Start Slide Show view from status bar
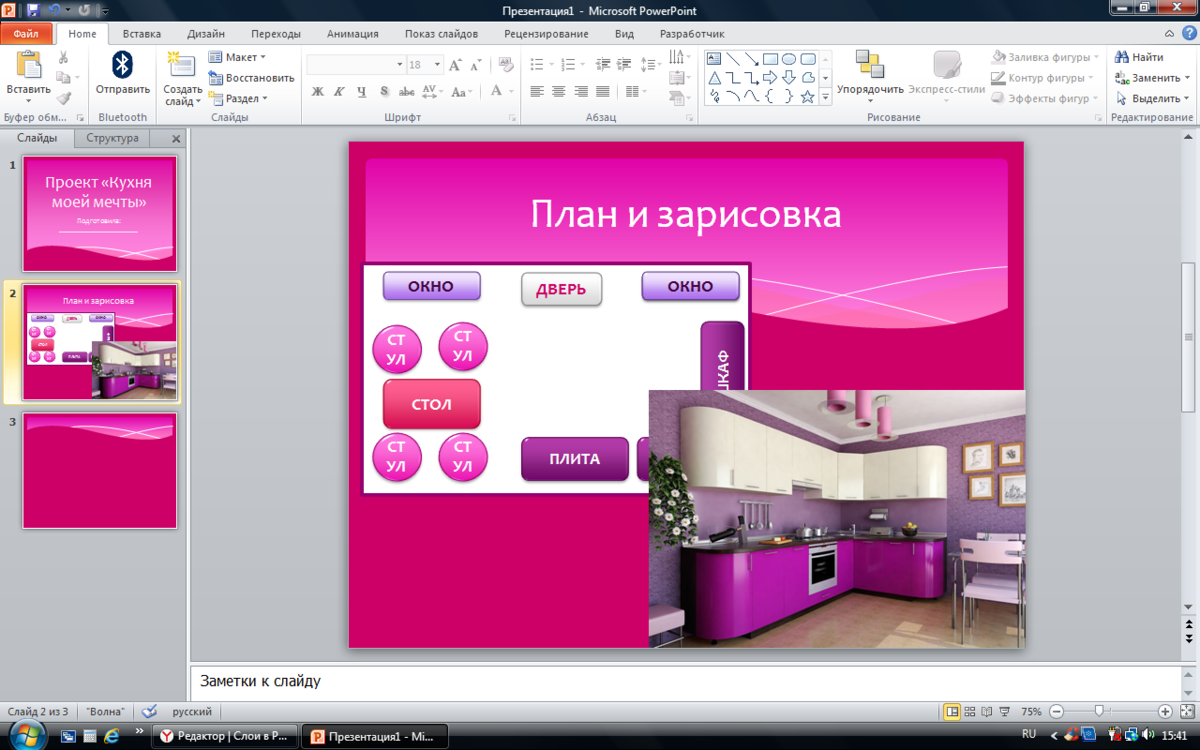1200x750 pixels. coord(1004,711)
